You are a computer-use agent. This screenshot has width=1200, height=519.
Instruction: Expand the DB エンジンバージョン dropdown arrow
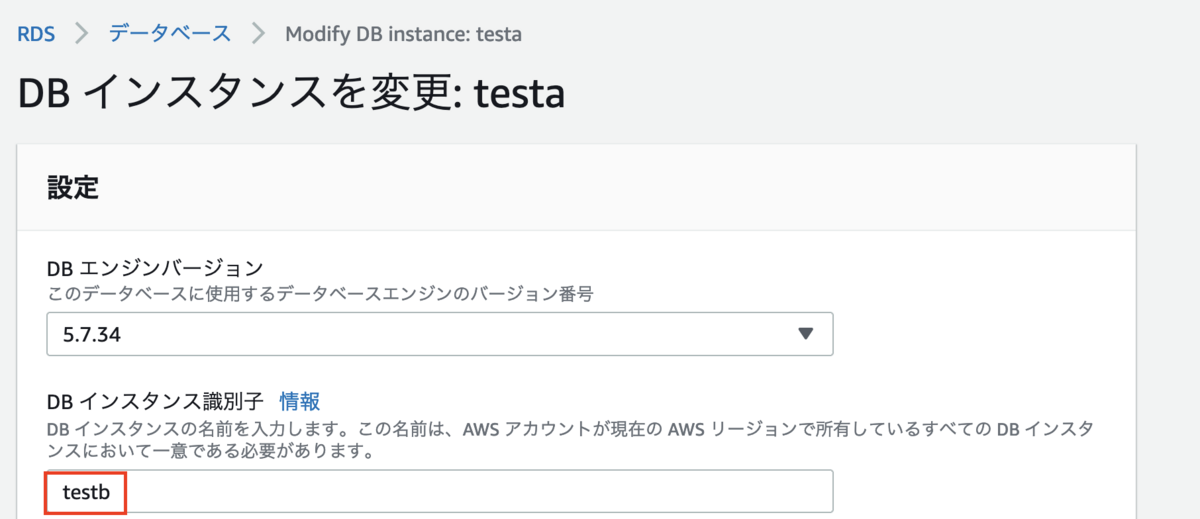(x=806, y=334)
